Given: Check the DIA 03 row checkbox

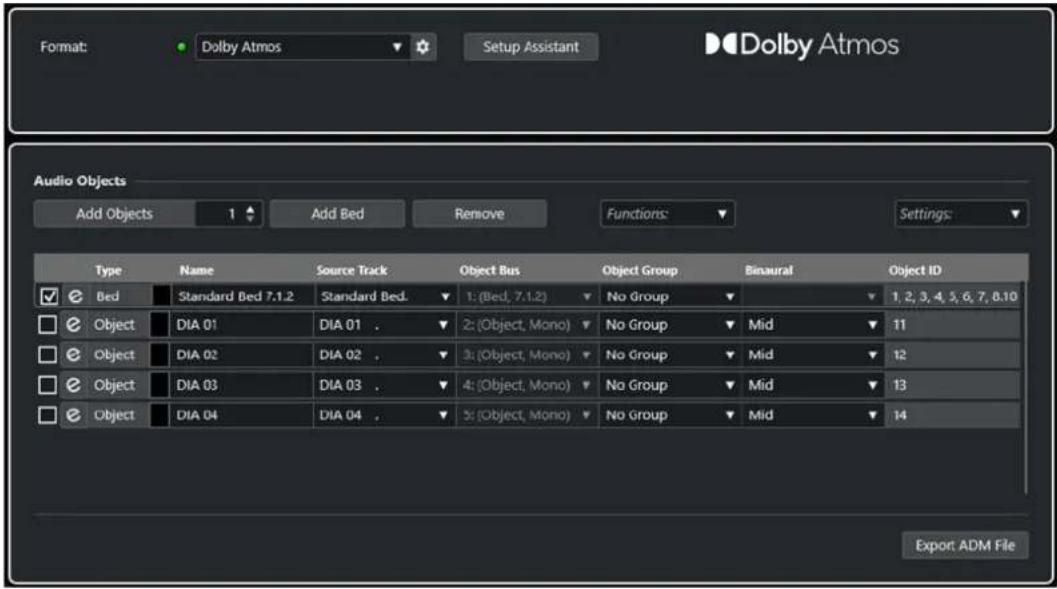Looking at the screenshot, I should (47, 385).
